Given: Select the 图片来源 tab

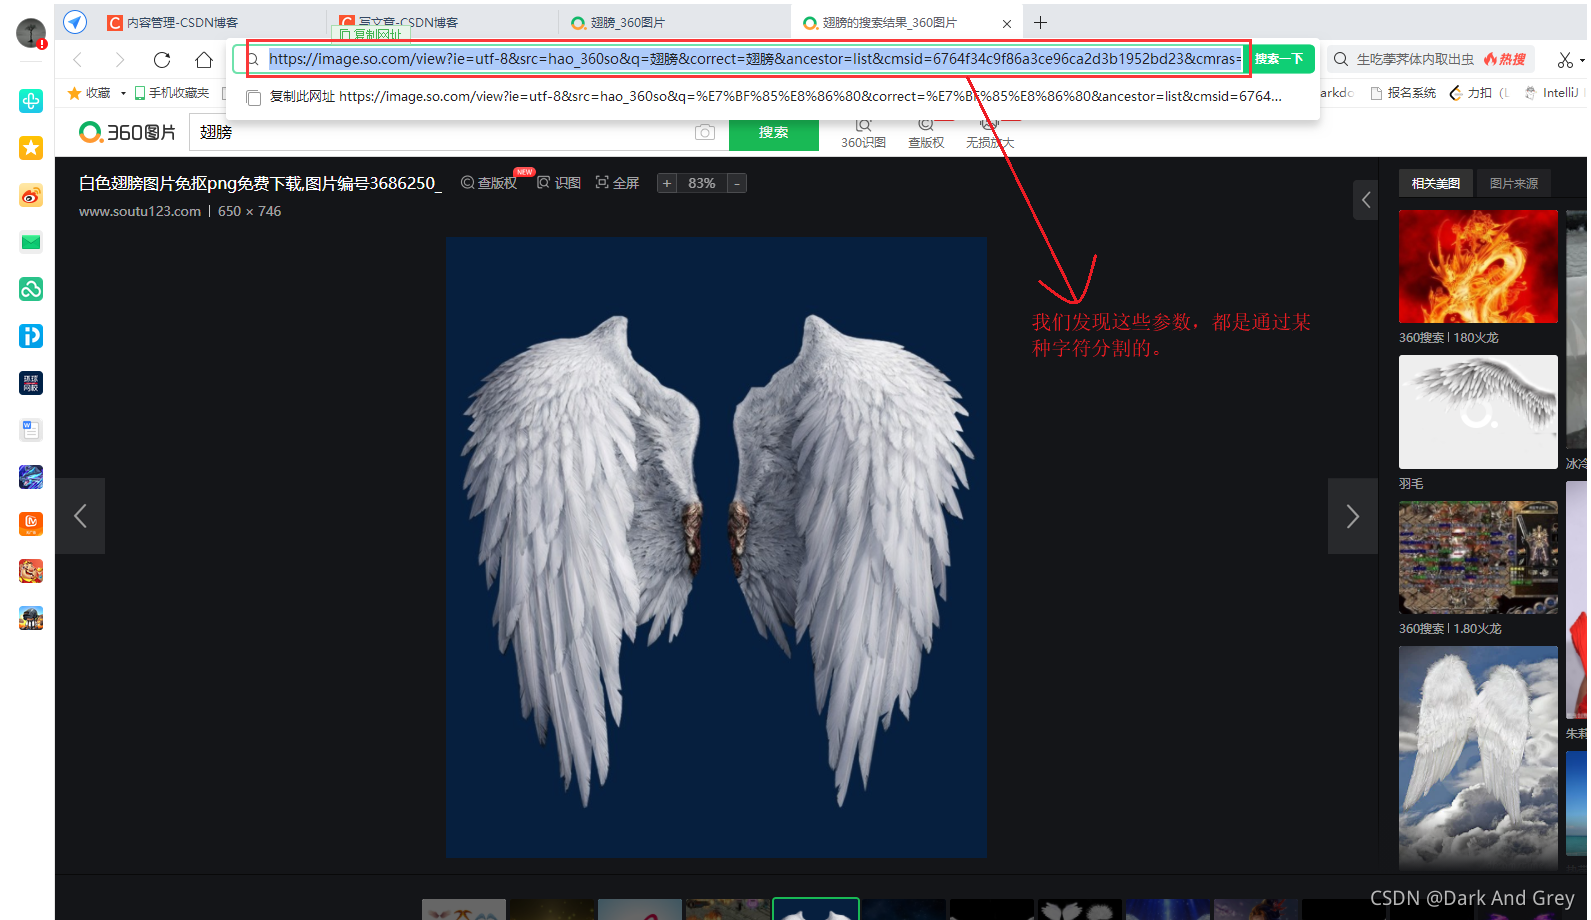Looking at the screenshot, I should coord(1514,183).
